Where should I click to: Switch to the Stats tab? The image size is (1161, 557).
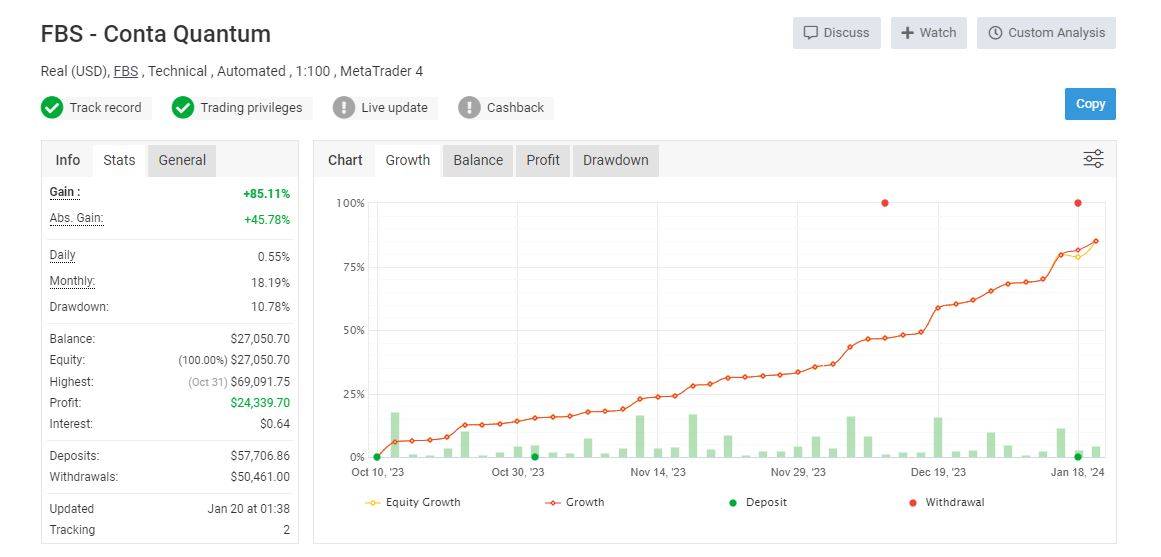pos(119,160)
